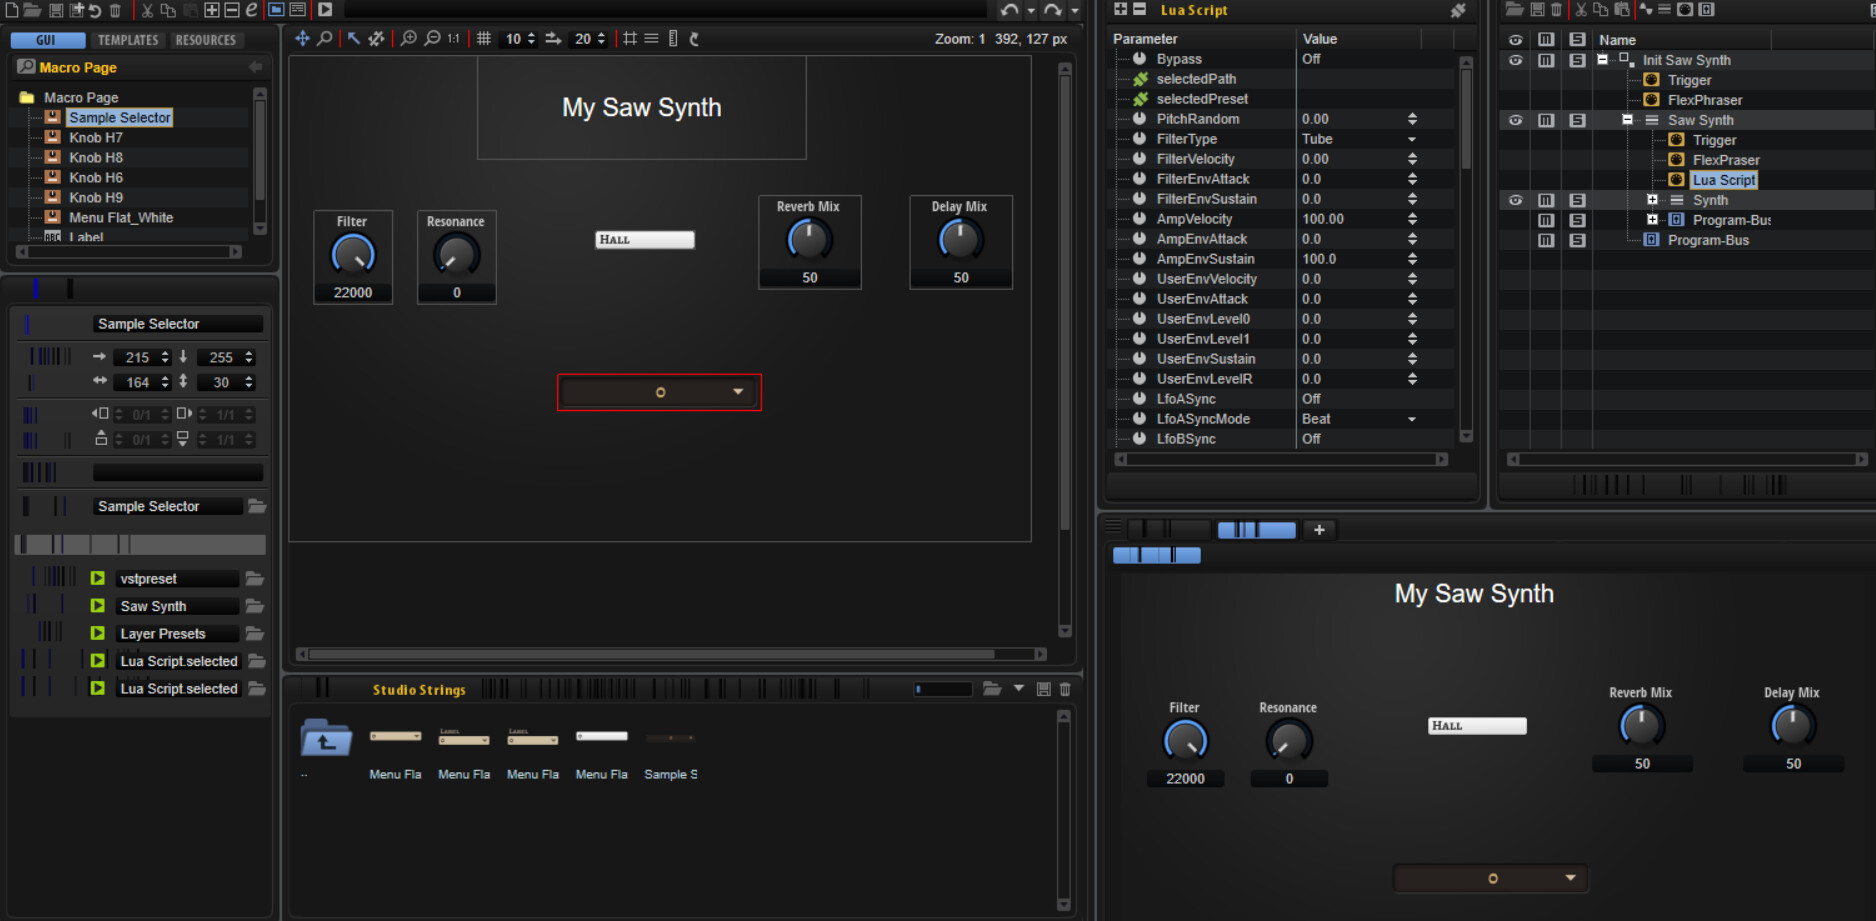This screenshot has width=1876, height=921.
Task: Toggle visibility eye for the Init Saw Synth row
Action: click(x=1516, y=60)
